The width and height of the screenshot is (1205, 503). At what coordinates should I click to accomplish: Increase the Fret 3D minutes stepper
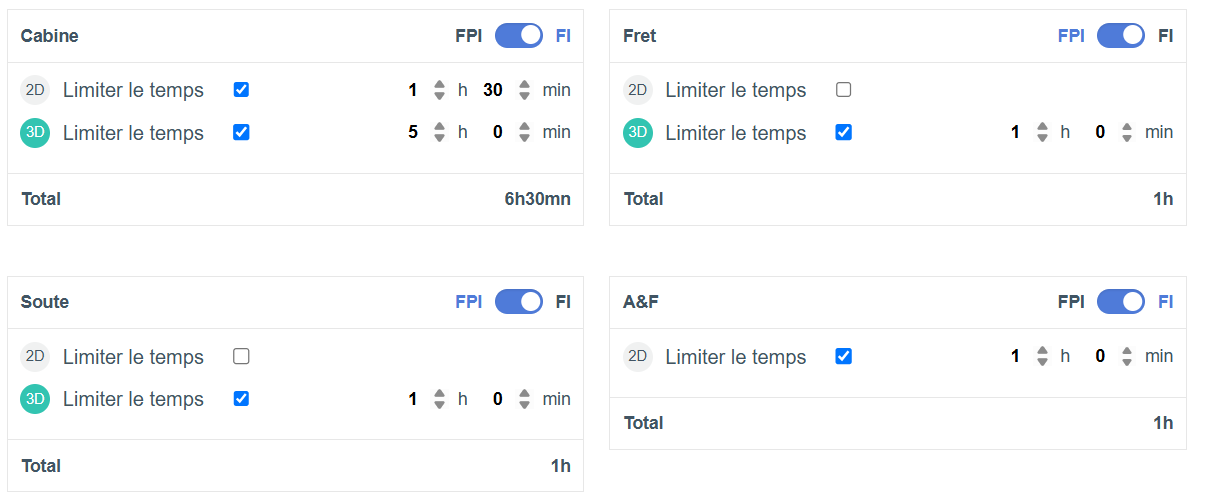(1127, 127)
